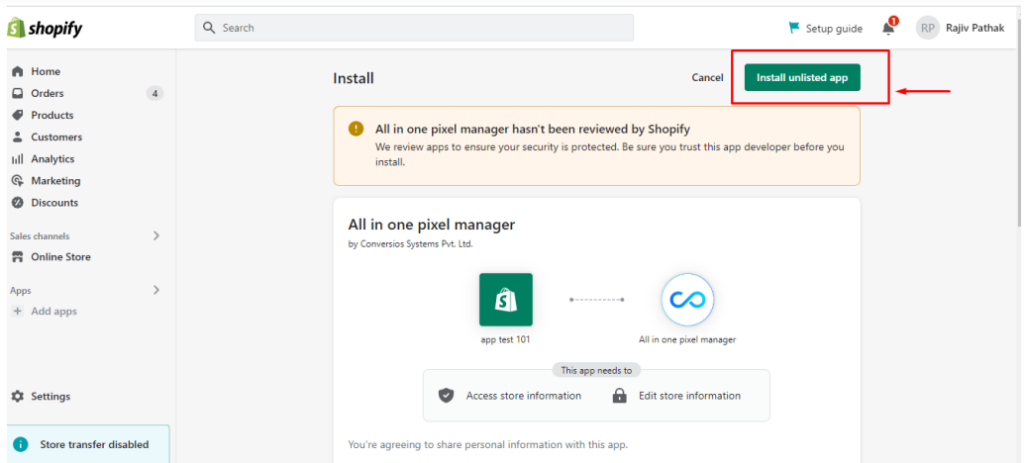Open Rajiv Pathak account menu

click(x=974, y=28)
